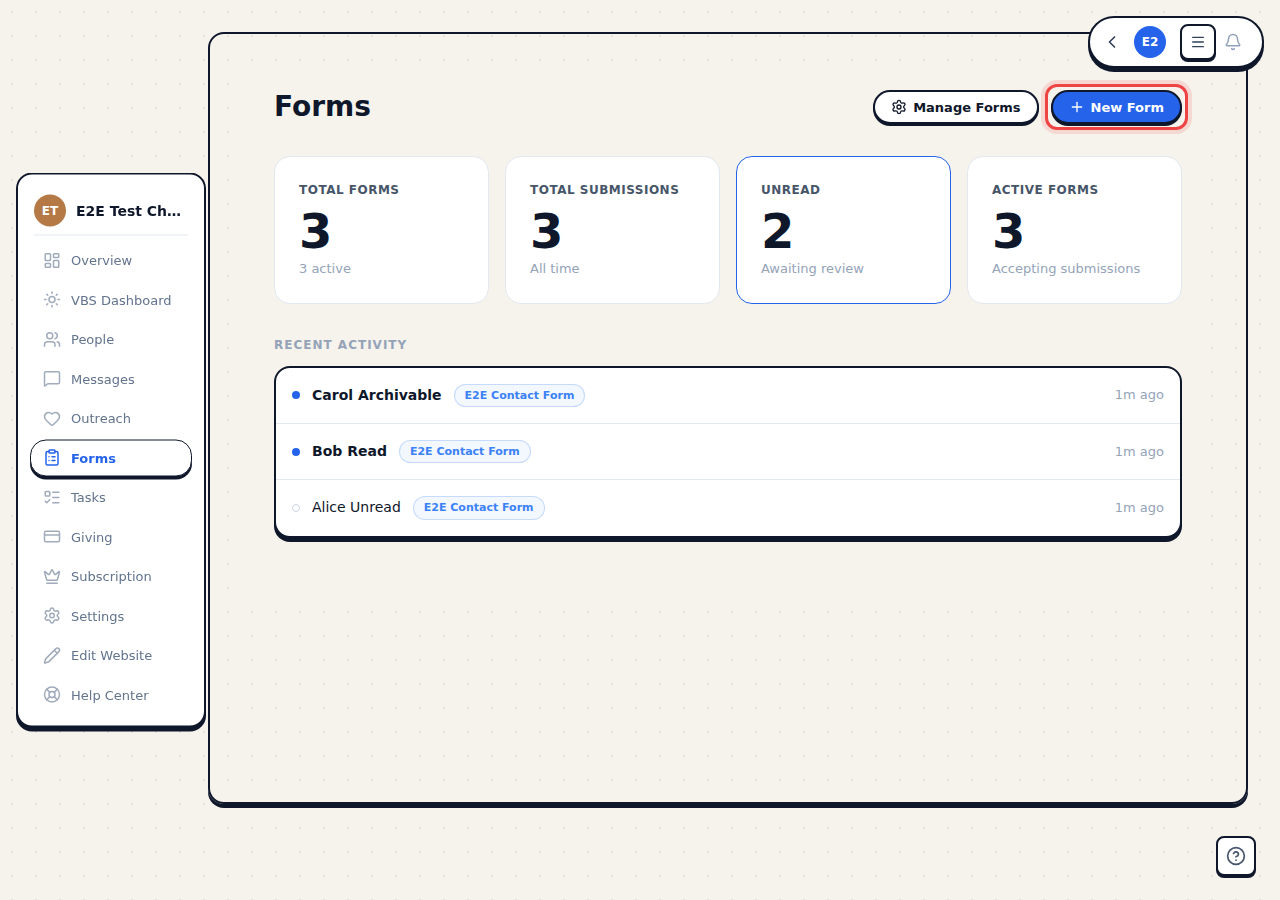1280x900 pixels.
Task: Open the hamburger menu at top right
Action: (1197, 42)
